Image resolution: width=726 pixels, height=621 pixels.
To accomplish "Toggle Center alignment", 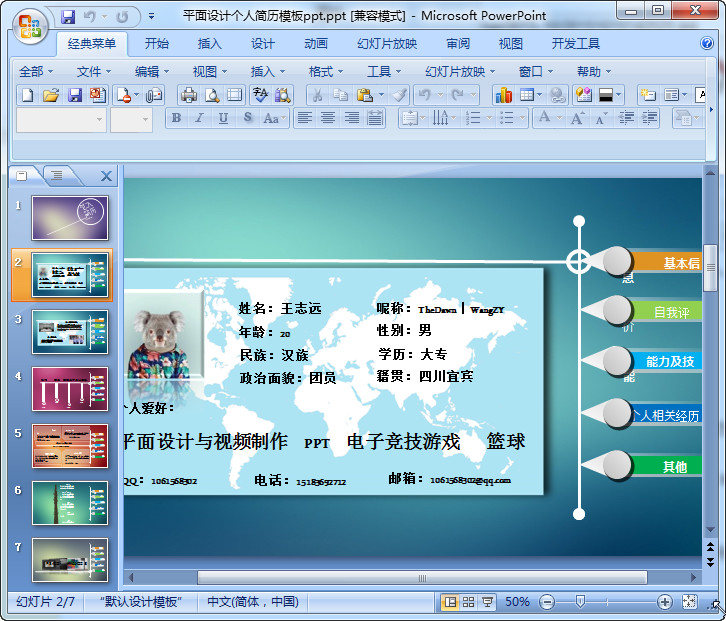I will click(x=328, y=118).
